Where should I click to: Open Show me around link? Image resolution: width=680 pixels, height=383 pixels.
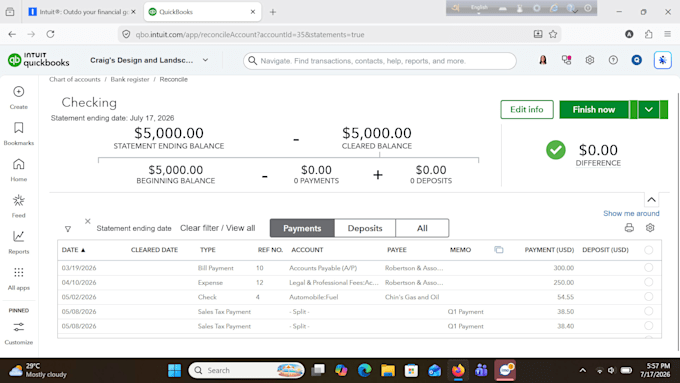click(631, 213)
